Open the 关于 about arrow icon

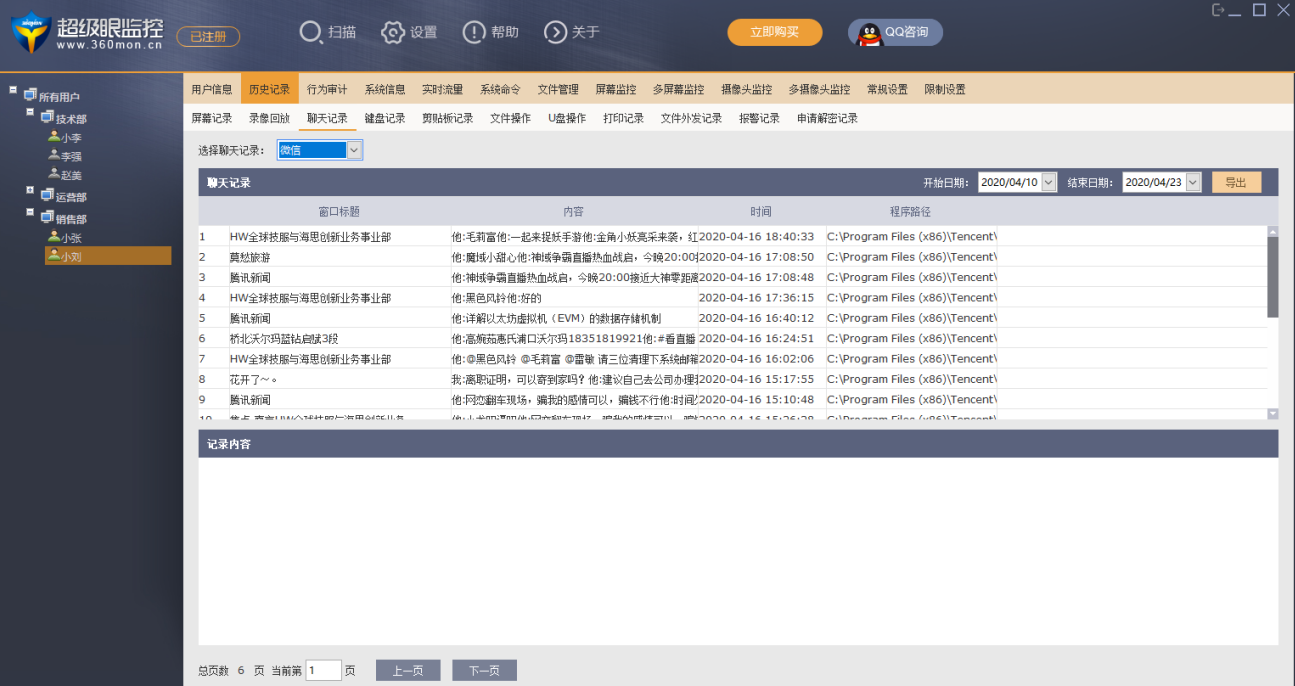tap(555, 32)
